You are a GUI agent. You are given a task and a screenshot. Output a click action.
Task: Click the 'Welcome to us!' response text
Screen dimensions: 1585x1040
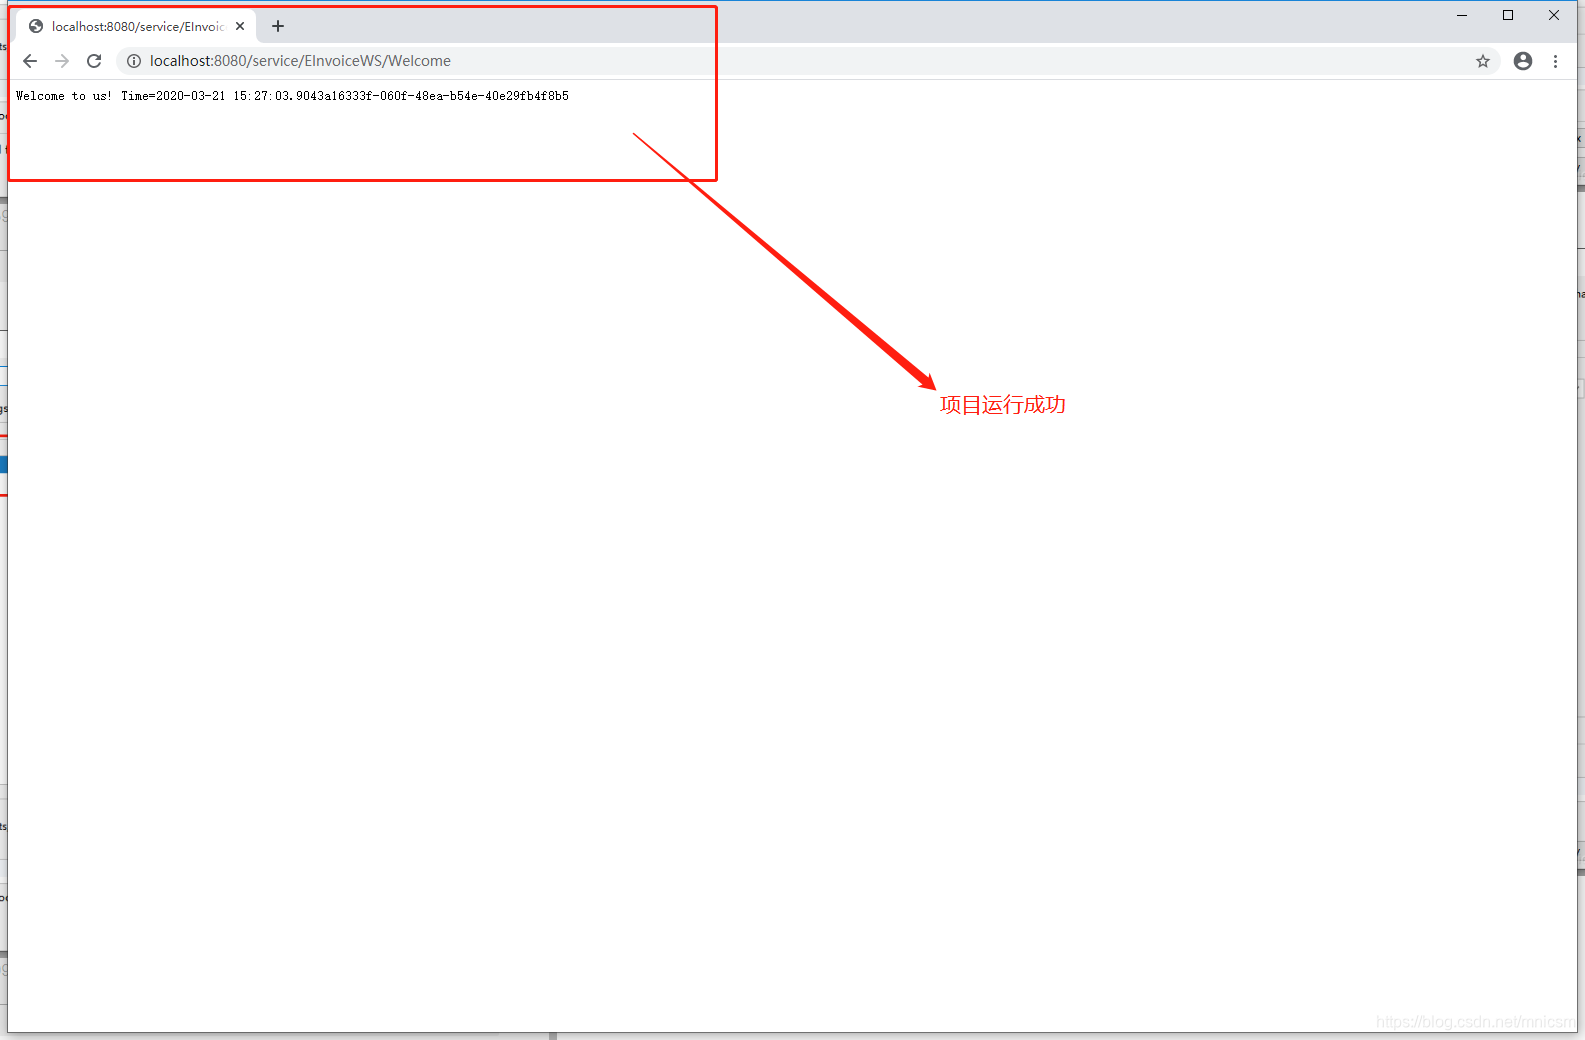[64, 96]
